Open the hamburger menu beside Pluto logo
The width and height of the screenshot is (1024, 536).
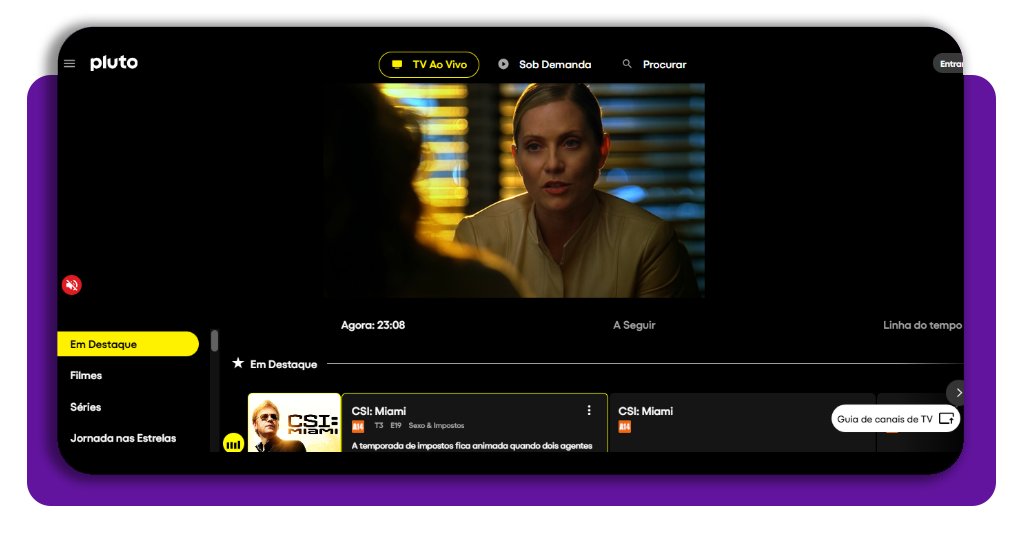pyautogui.click(x=69, y=64)
